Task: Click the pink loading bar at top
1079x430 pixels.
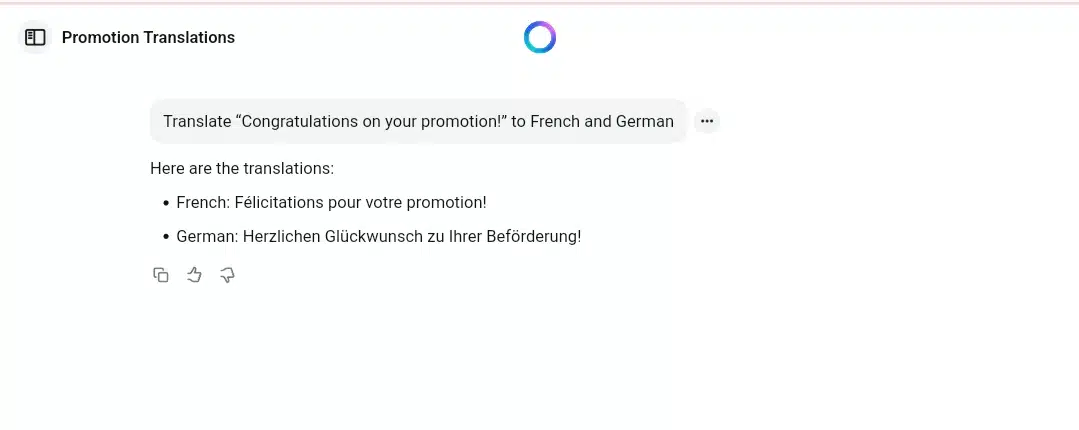Action: [540, 3]
